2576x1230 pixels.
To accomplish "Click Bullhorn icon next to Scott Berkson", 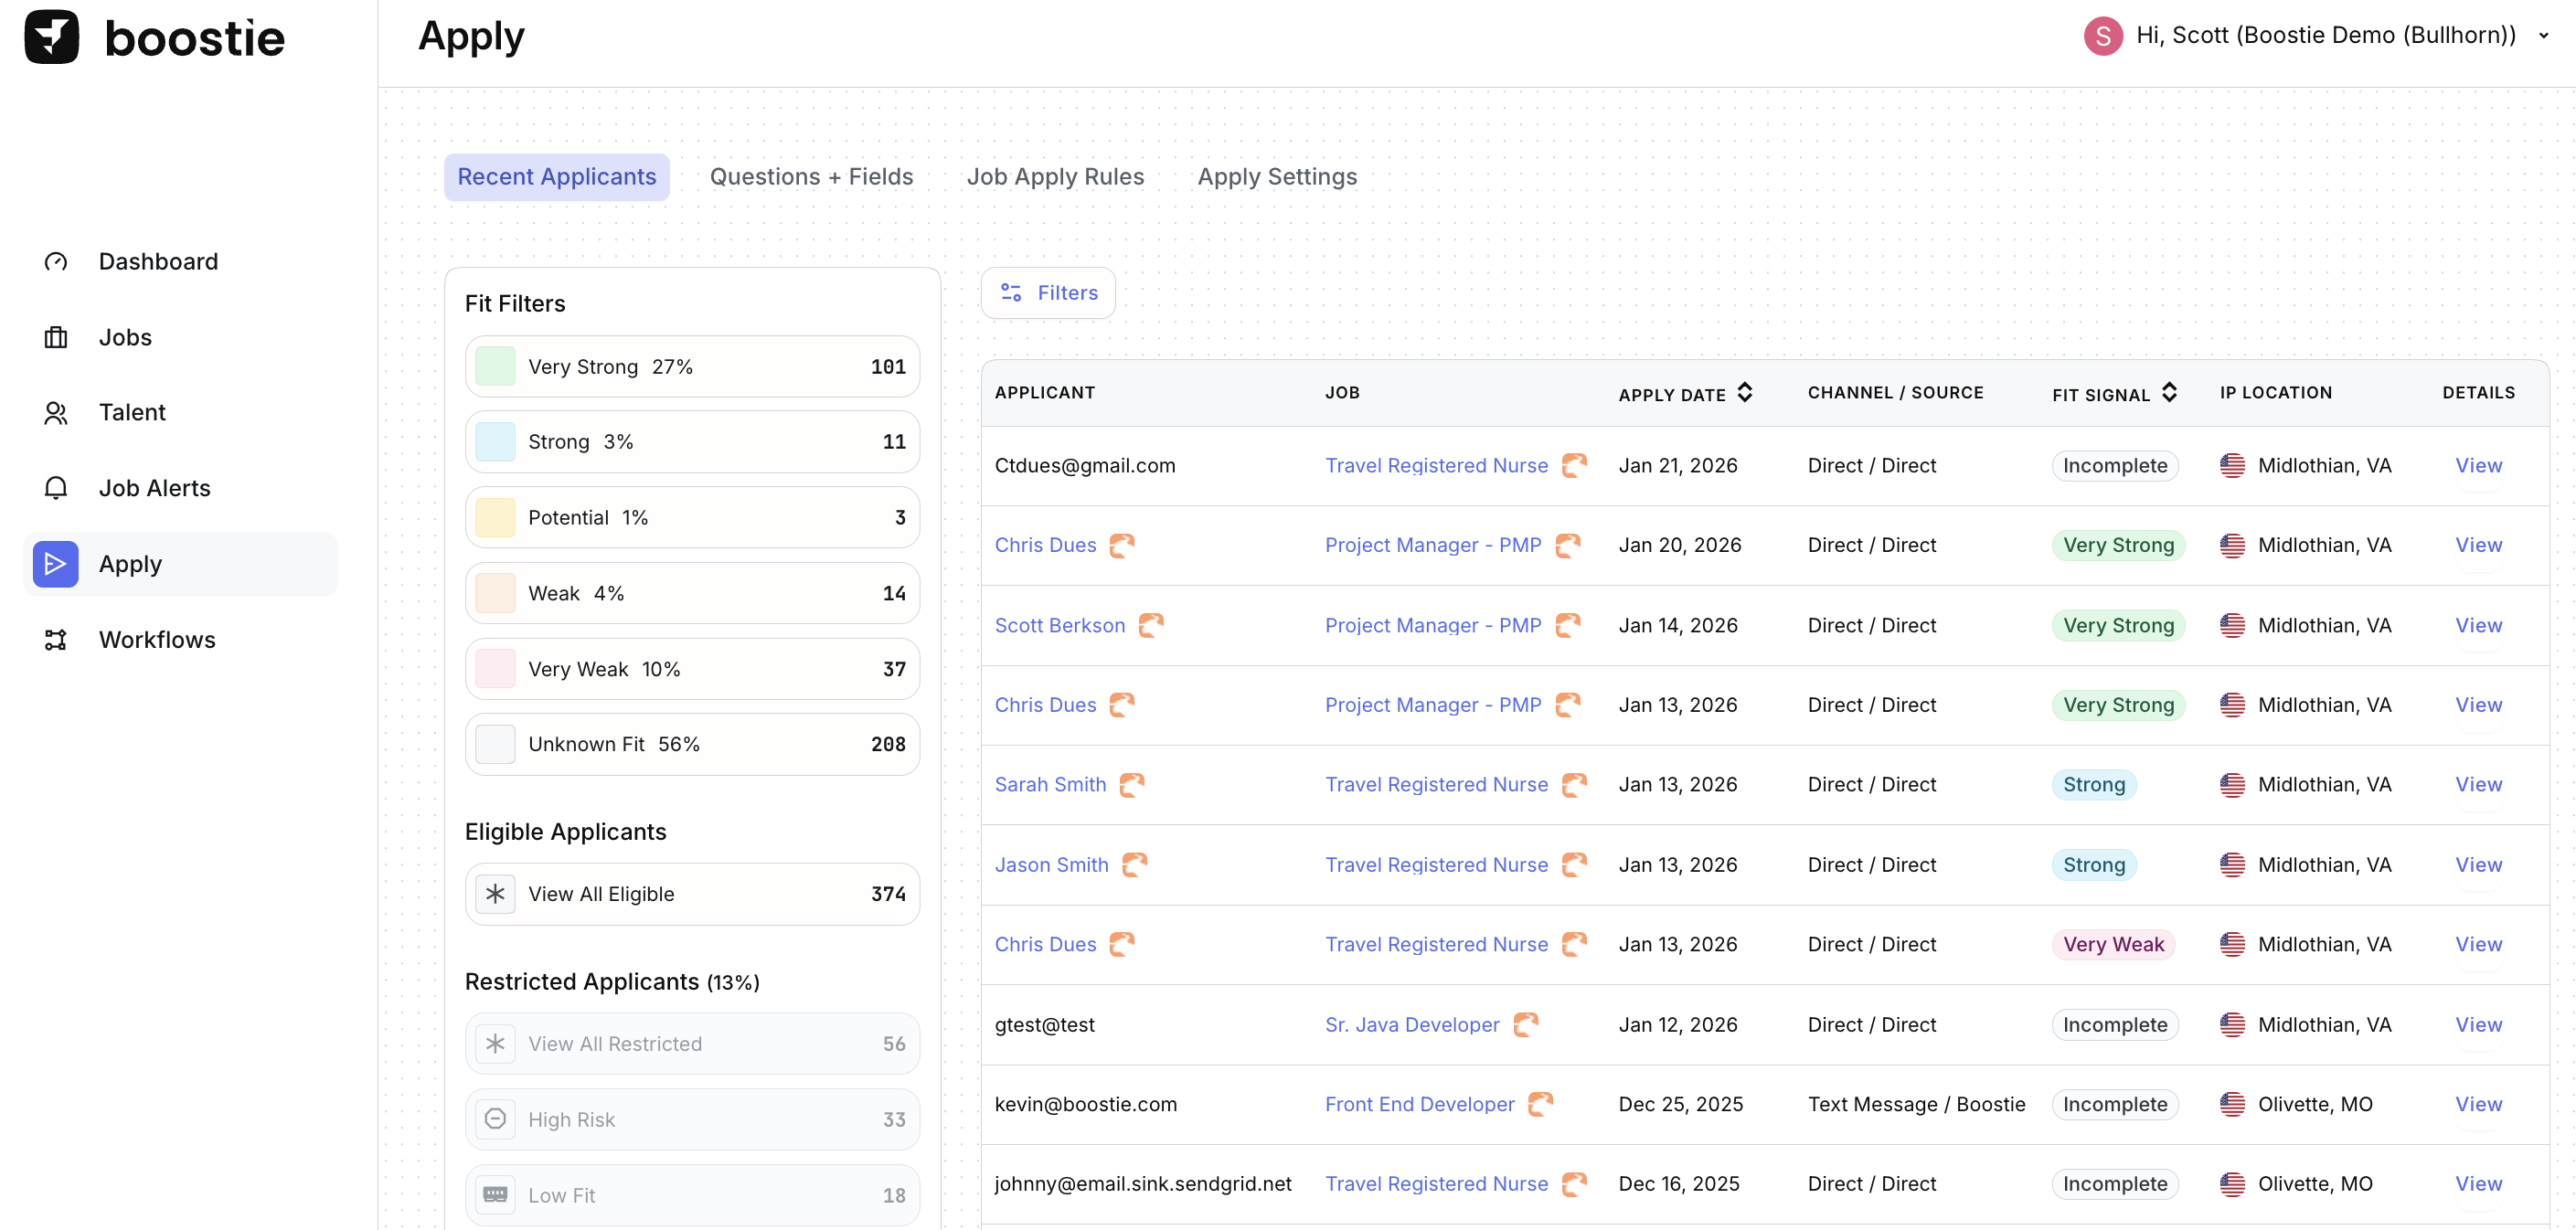I will (1151, 625).
